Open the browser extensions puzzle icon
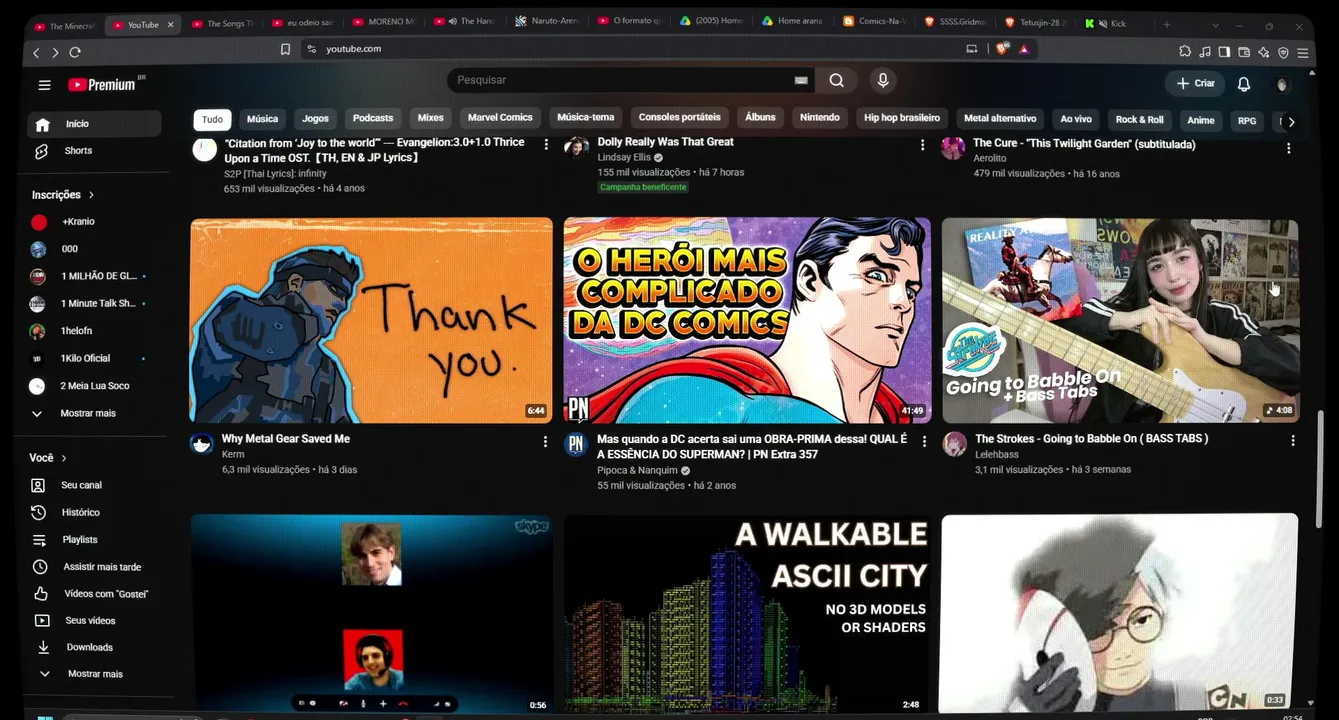Viewport: 1339px width, 720px height. 1186,52
